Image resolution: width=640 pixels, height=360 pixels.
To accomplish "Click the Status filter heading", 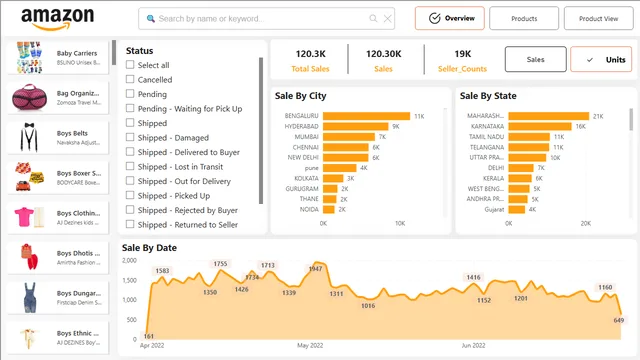I will 139,51.
